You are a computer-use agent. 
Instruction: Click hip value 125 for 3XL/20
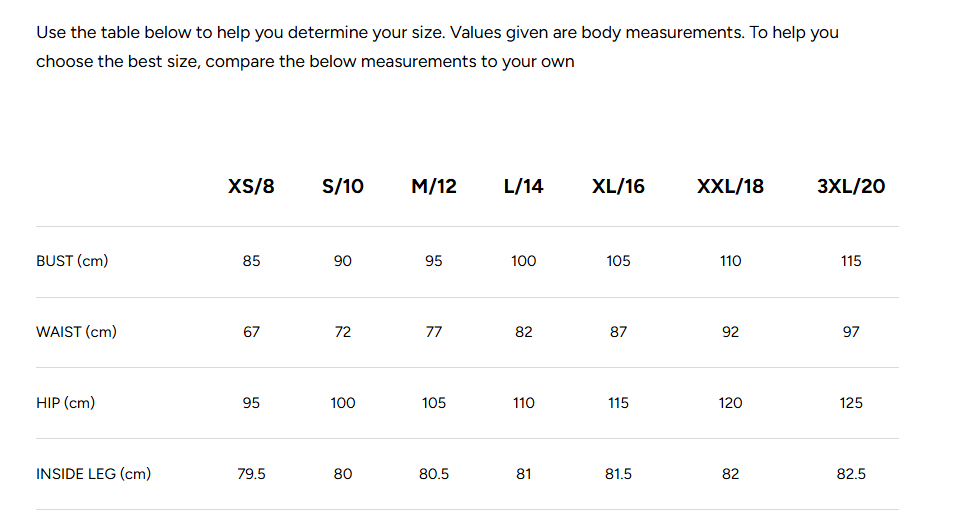(851, 403)
